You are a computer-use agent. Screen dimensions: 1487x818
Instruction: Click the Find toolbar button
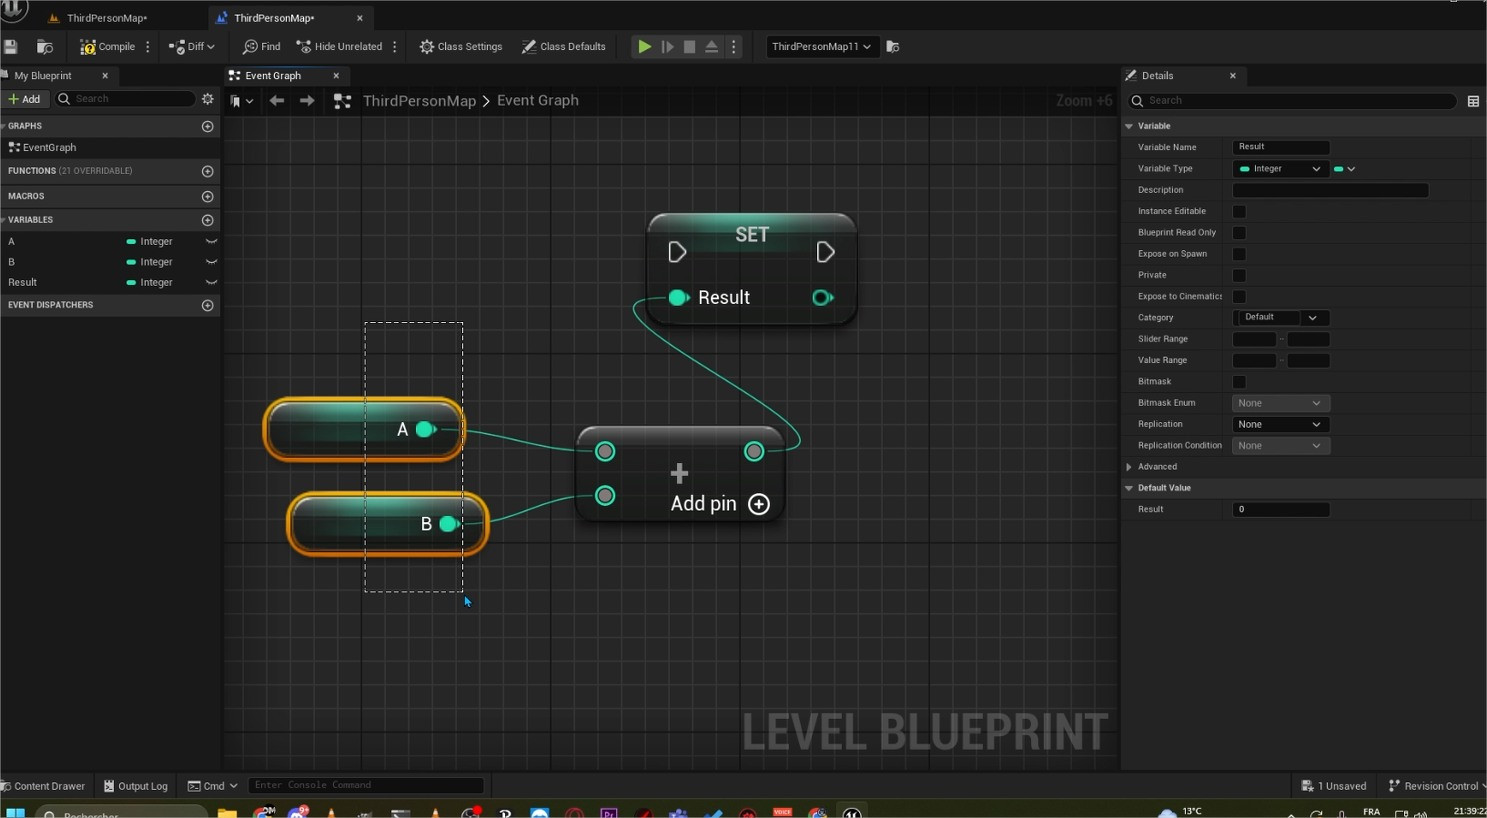(261, 47)
